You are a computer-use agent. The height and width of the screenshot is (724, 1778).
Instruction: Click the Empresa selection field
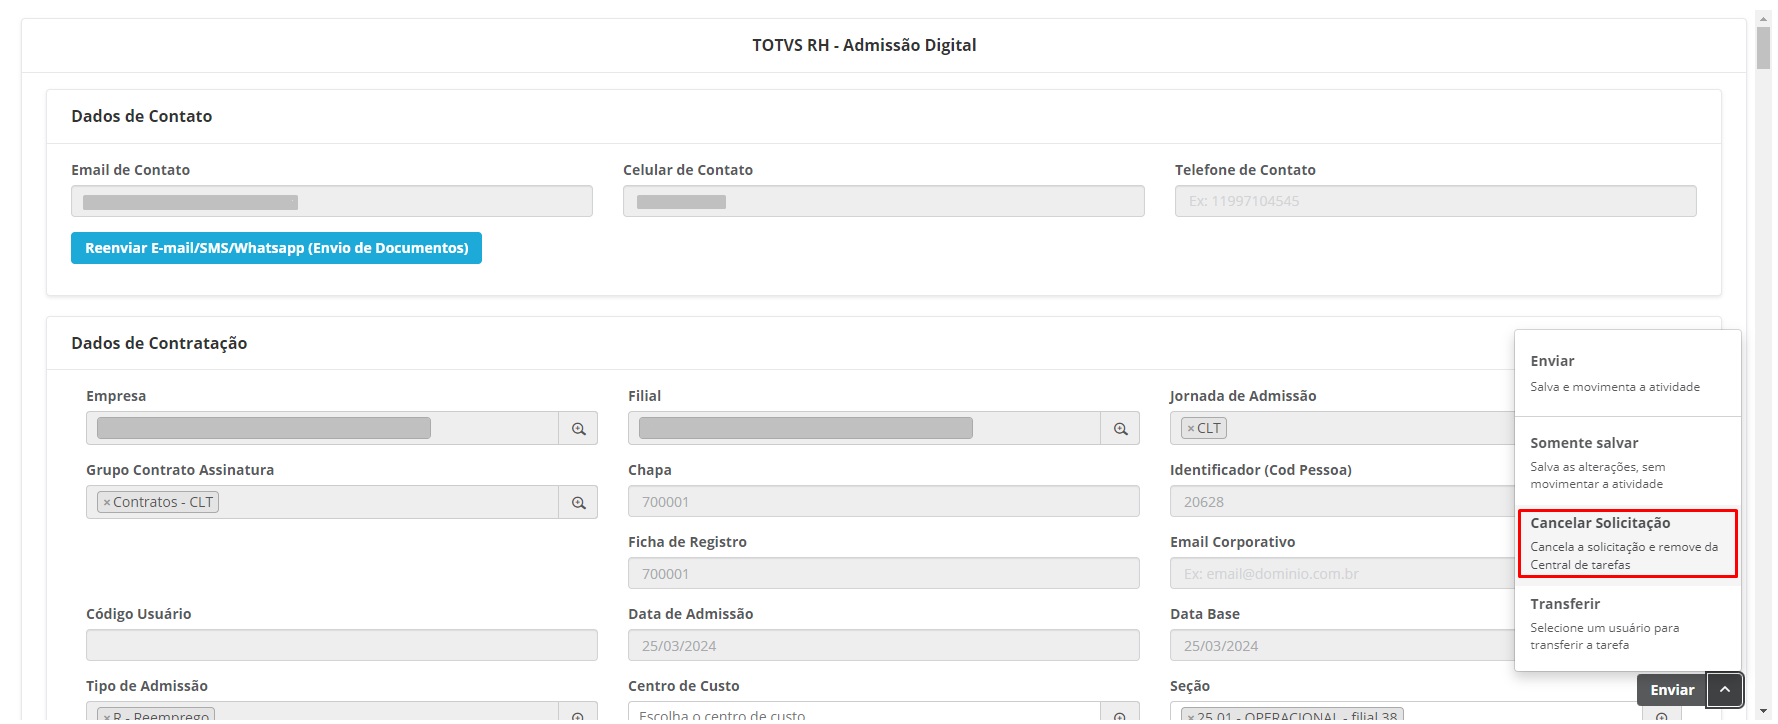(322, 428)
